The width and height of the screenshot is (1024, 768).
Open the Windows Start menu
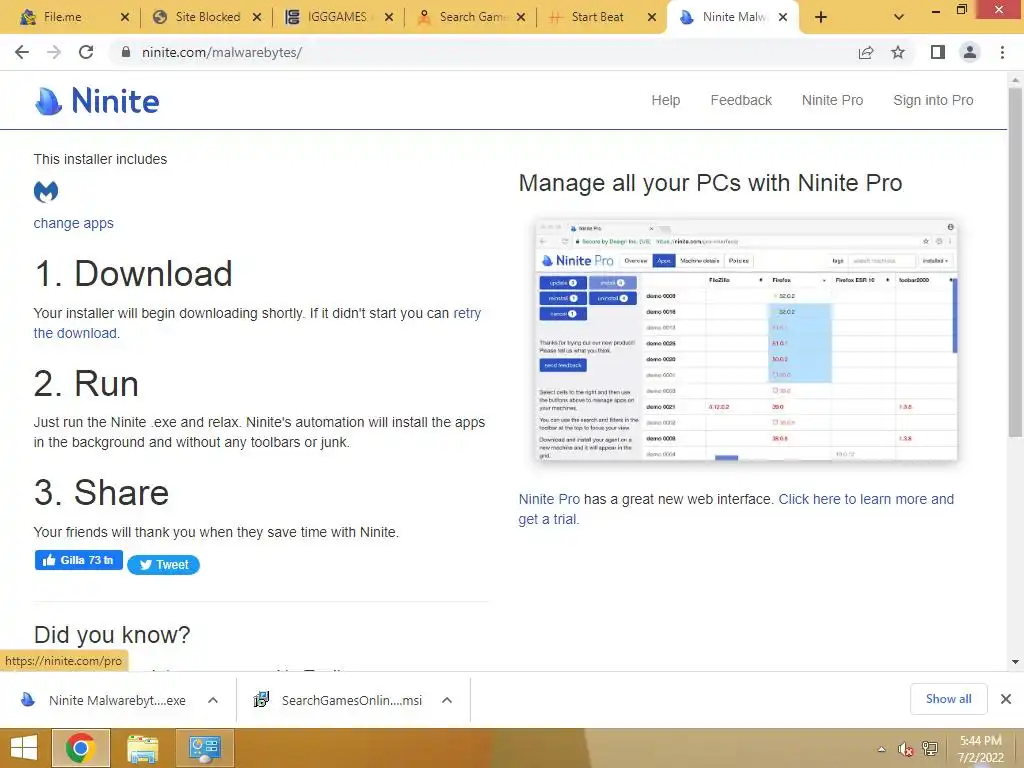click(x=24, y=748)
